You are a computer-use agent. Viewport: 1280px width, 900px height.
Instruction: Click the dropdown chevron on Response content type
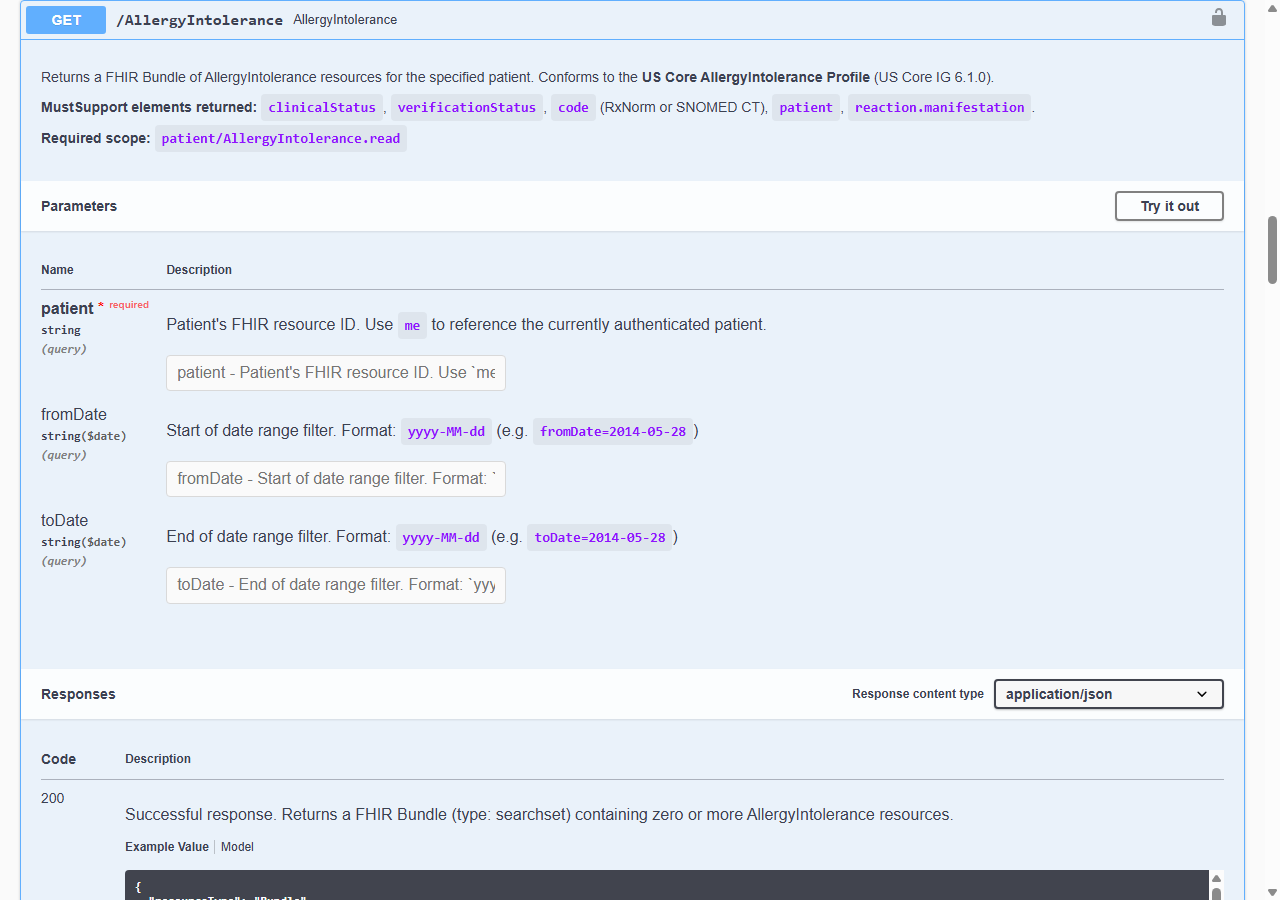click(x=1203, y=694)
